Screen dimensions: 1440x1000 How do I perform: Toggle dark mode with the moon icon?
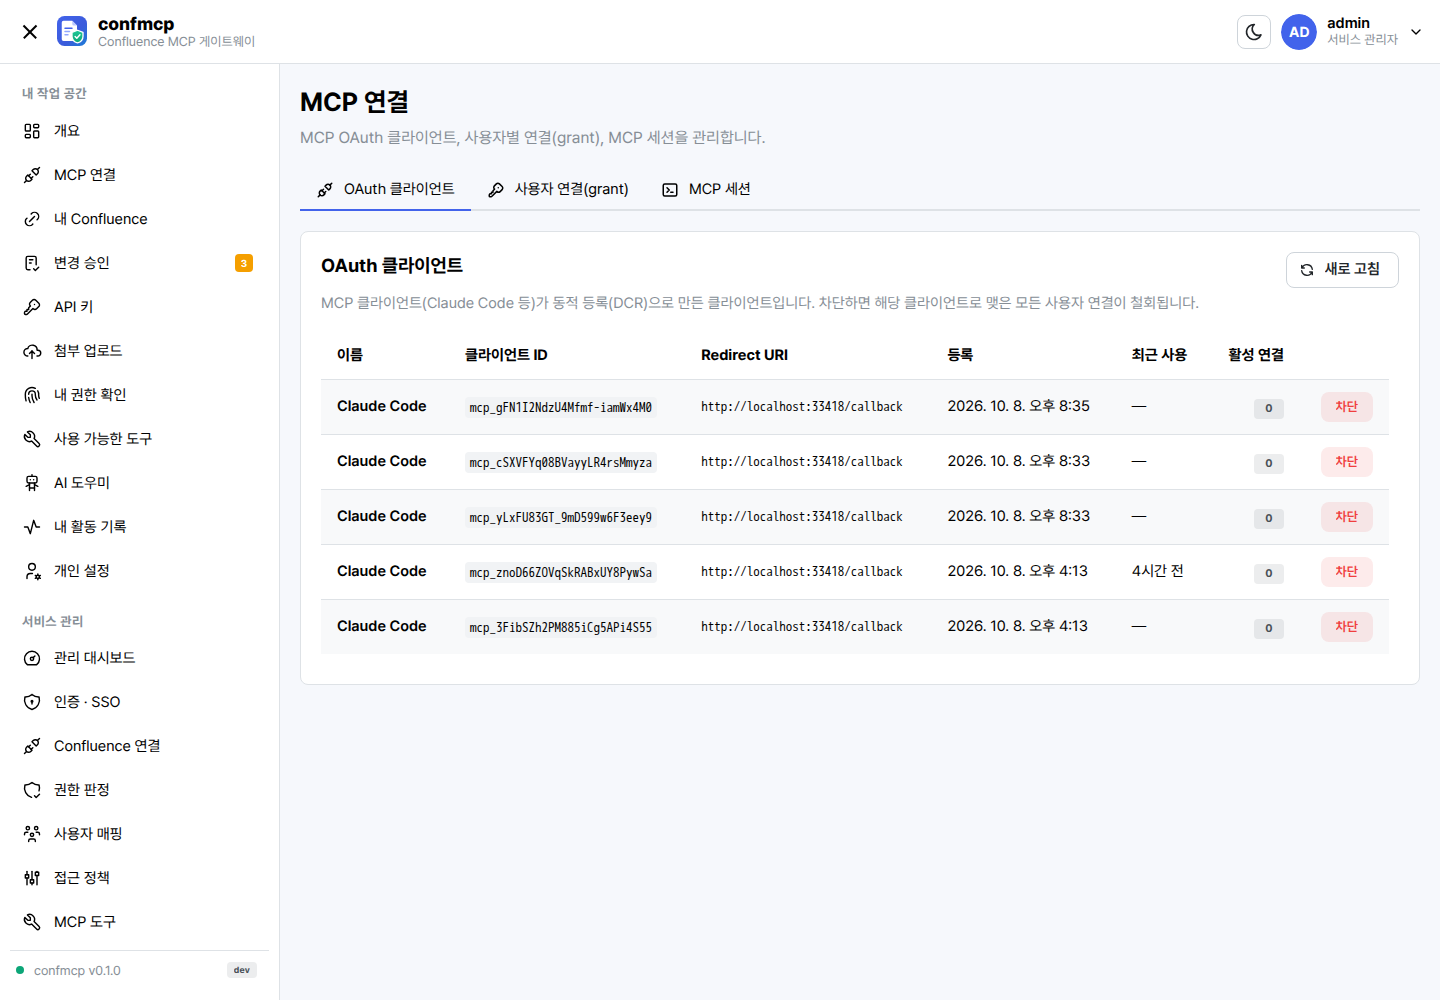(1254, 32)
